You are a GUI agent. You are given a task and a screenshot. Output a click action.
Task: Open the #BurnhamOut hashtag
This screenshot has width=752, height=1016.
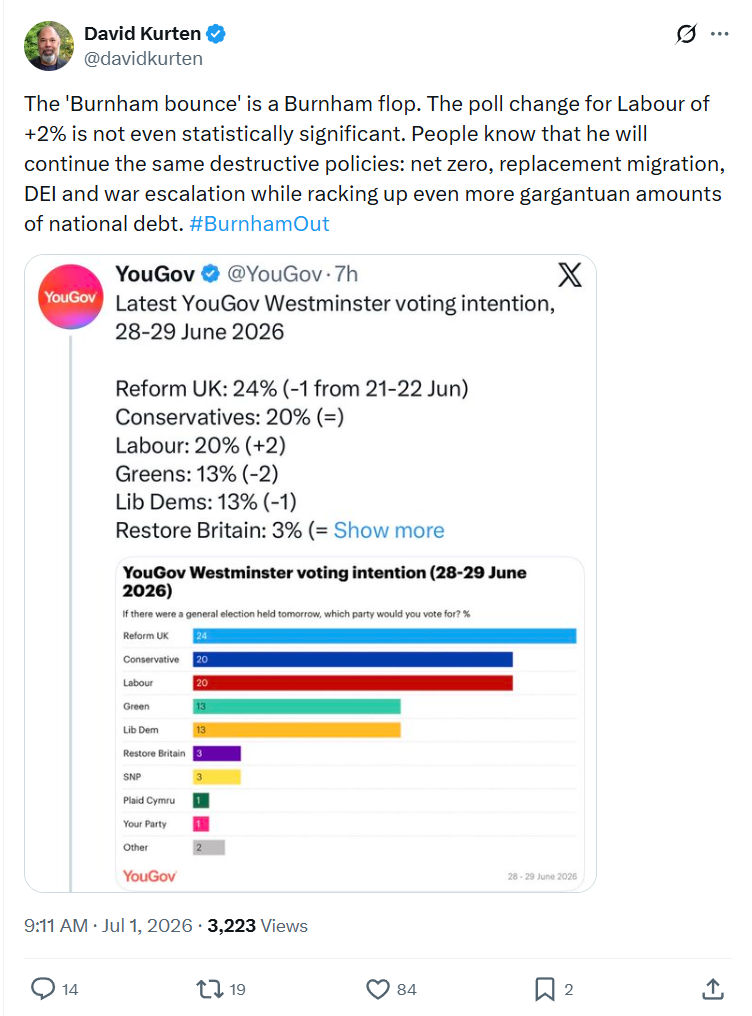point(259,224)
